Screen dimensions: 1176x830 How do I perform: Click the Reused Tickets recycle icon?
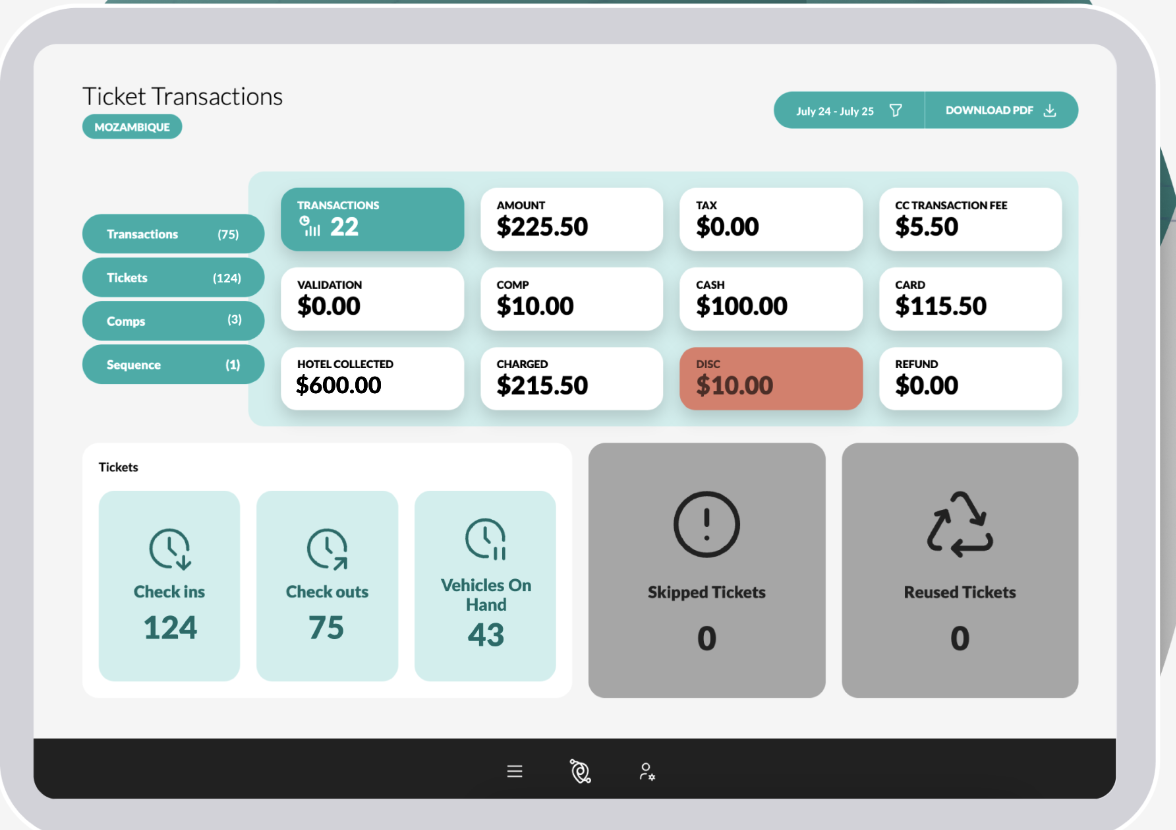click(x=960, y=524)
